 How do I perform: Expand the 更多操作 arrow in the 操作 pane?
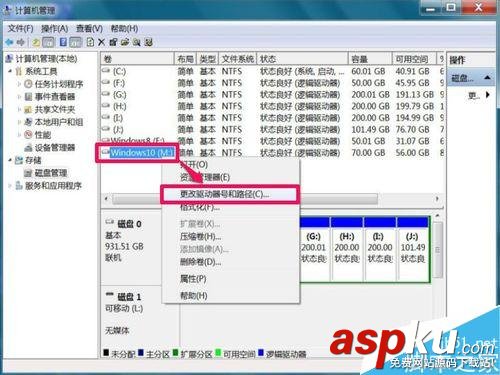tap(488, 95)
